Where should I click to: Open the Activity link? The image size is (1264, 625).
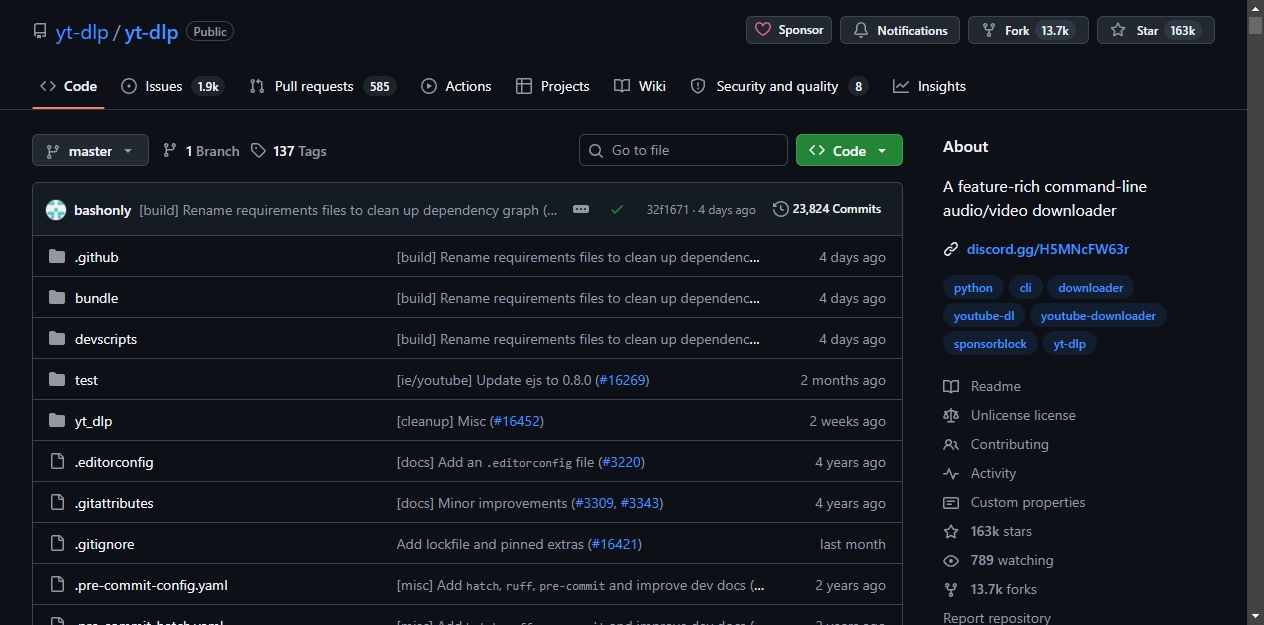click(x=980, y=473)
